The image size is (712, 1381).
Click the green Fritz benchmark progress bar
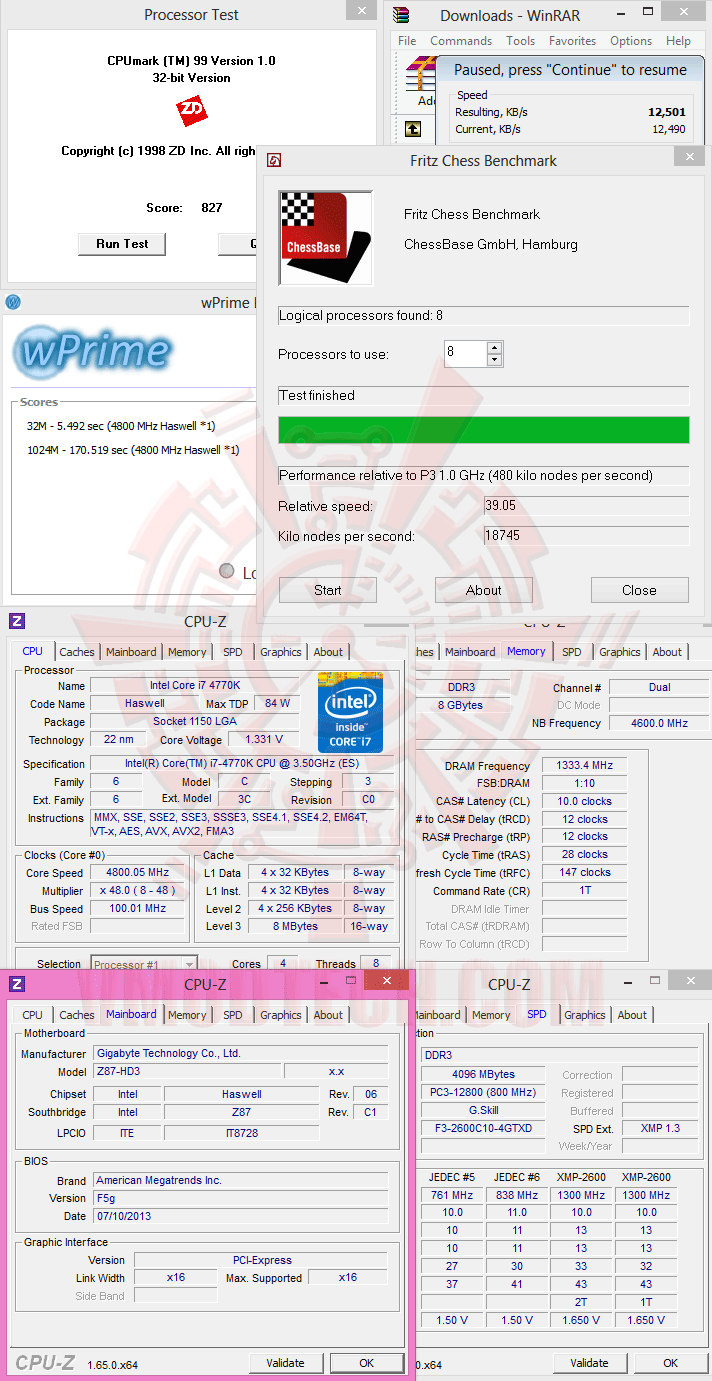484,430
